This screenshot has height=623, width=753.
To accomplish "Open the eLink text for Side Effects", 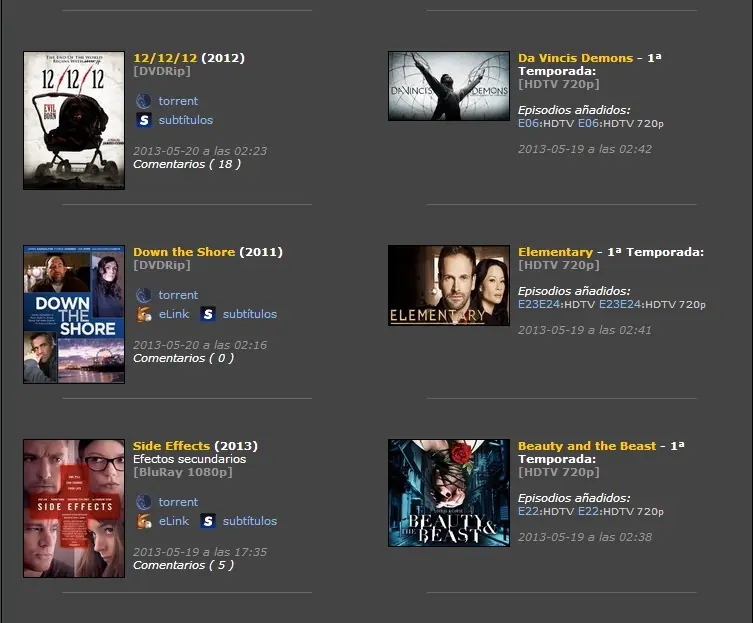I will click(x=174, y=521).
